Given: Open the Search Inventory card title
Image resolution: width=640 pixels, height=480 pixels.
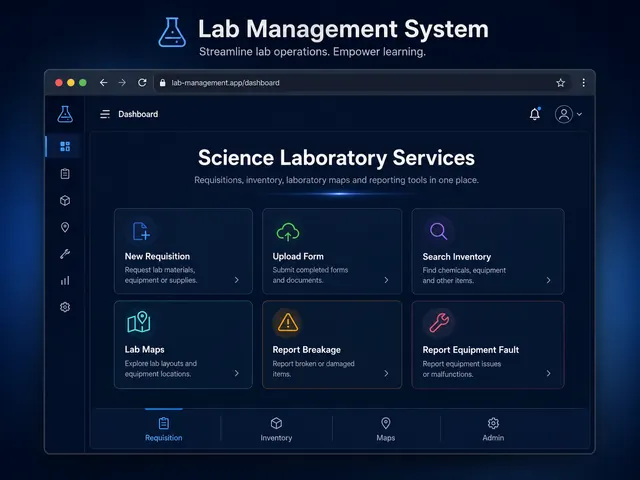Looking at the screenshot, I should 457,257.
